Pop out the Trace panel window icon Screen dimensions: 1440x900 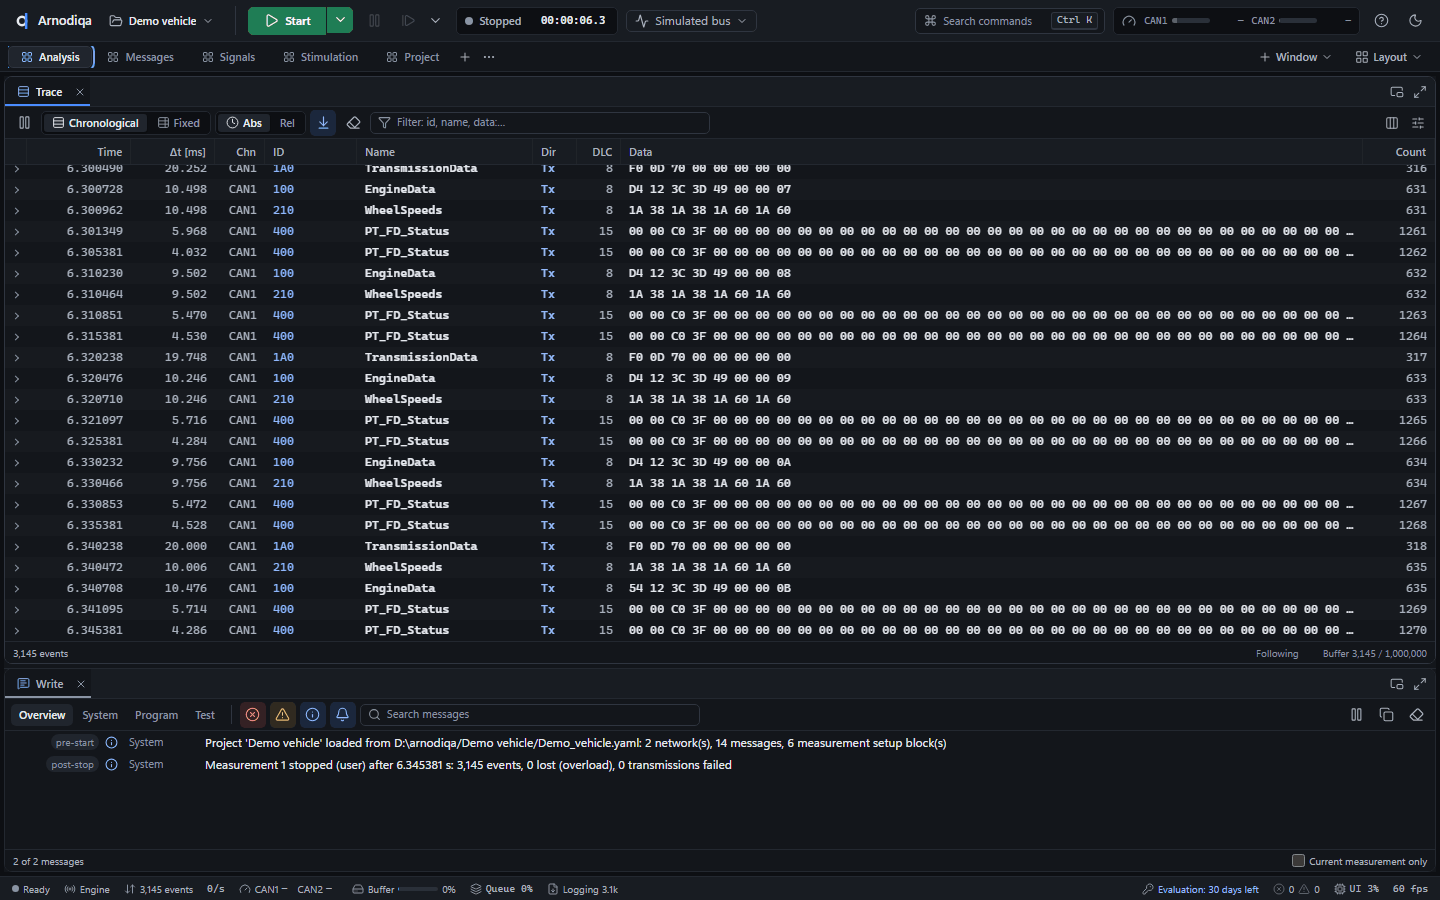pyautogui.click(x=1397, y=92)
